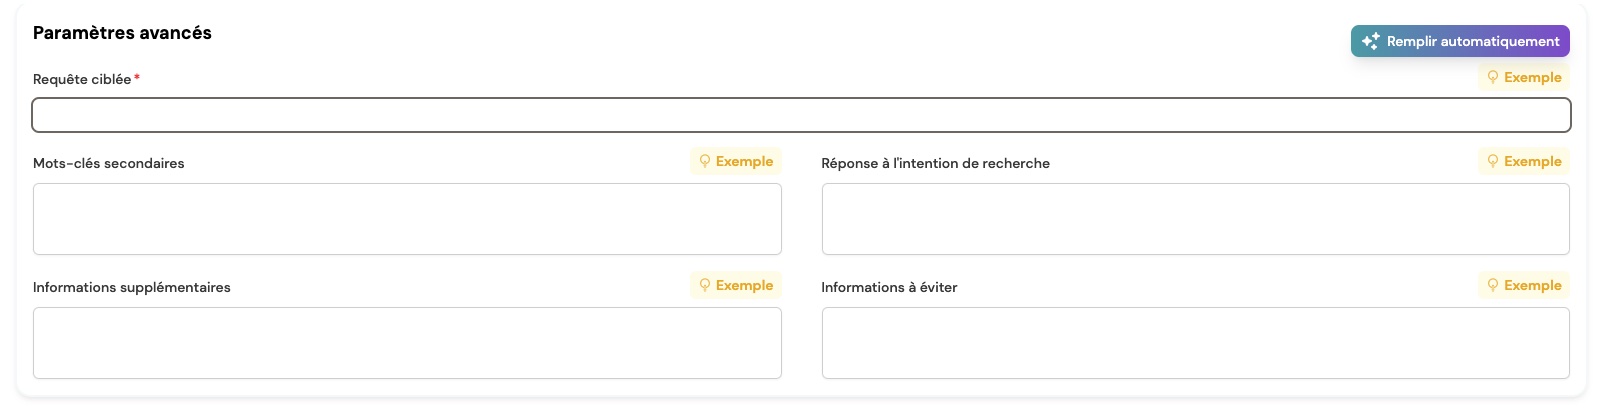Click inside the Mots-clés secondaires text area

pyautogui.click(x=407, y=219)
